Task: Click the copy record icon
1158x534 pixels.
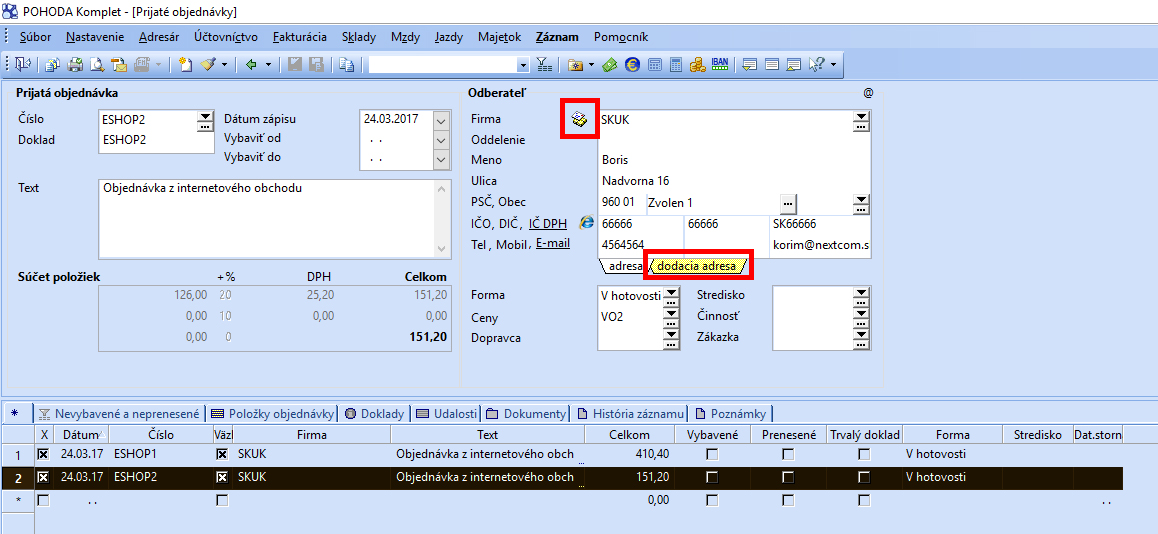Action: (346, 64)
